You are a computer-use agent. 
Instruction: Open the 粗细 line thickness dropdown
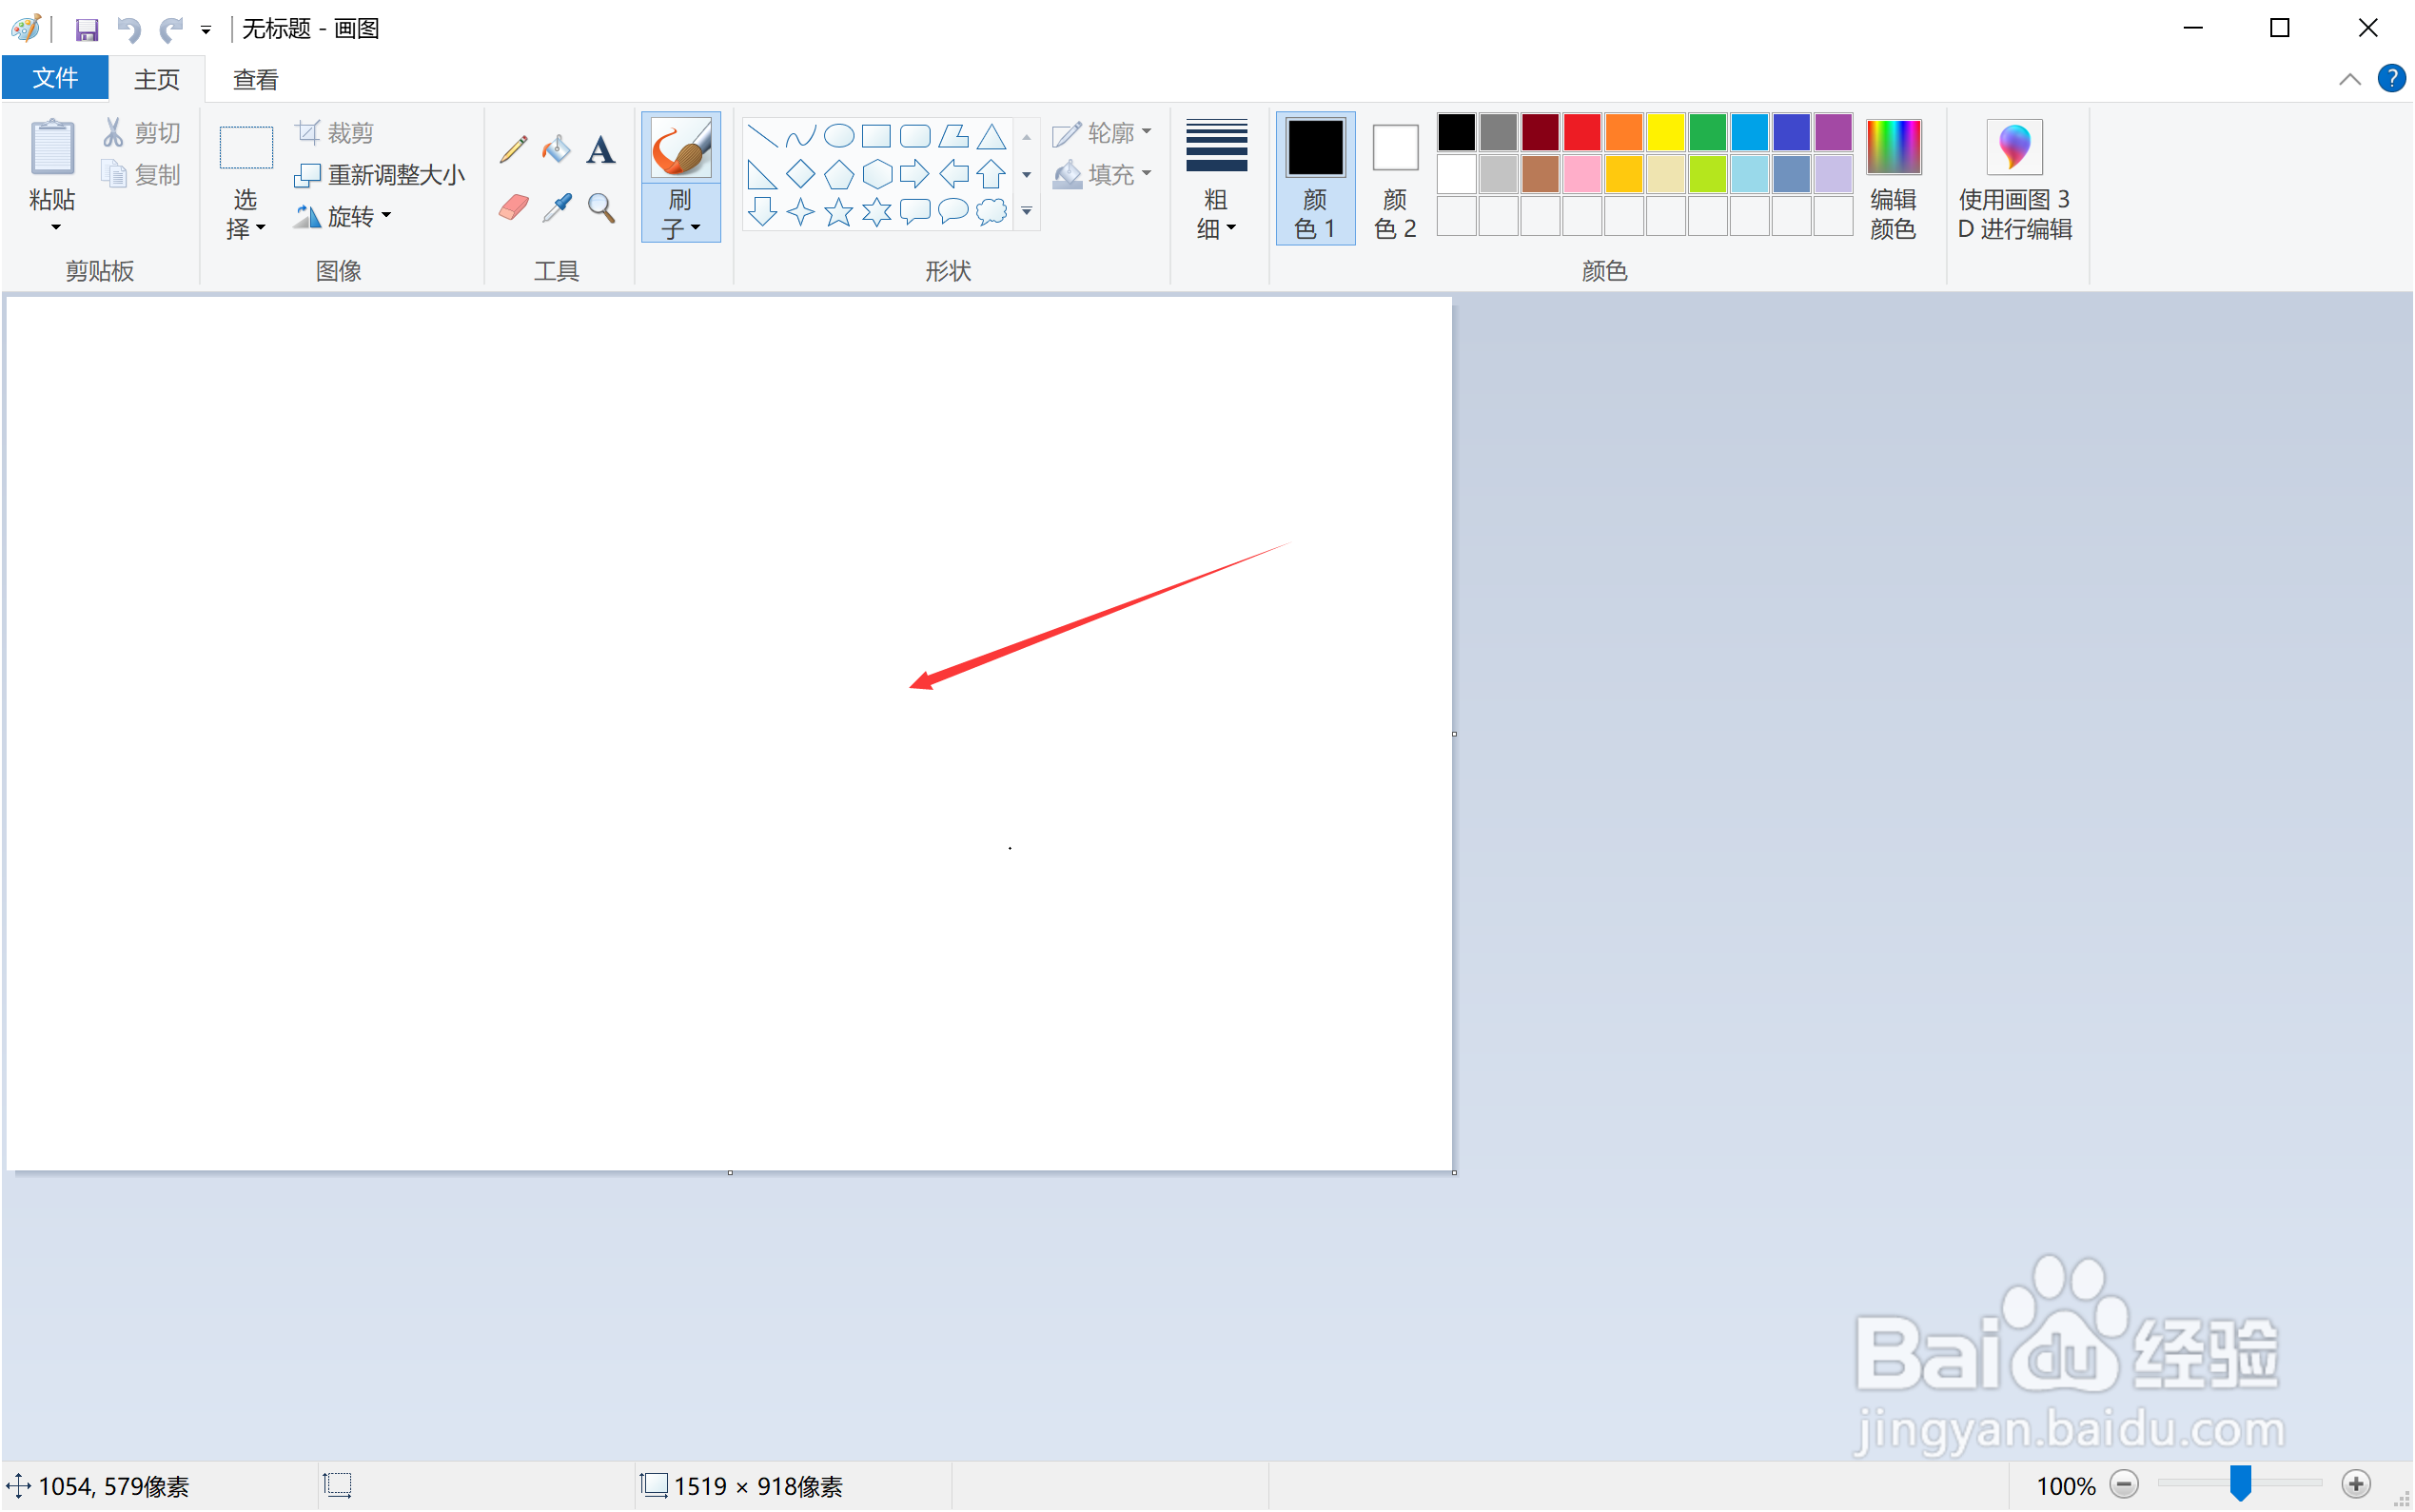1216,178
